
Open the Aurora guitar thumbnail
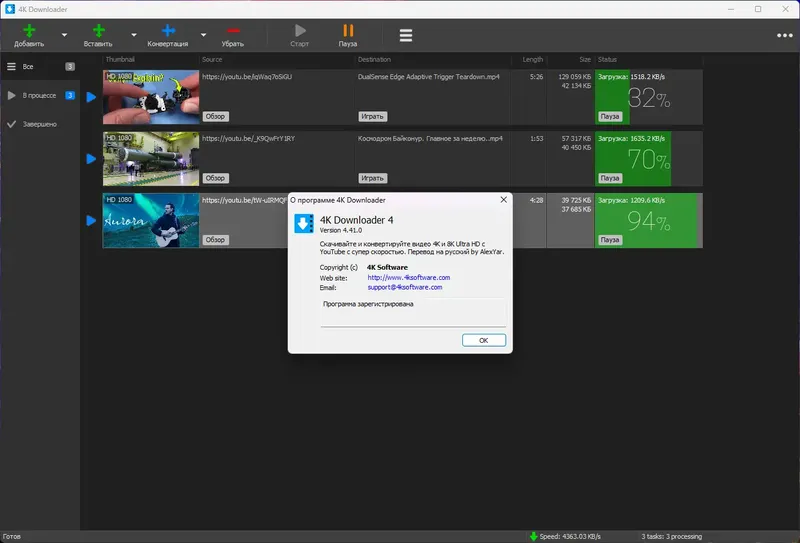pyautogui.click(x=151, y=220)
